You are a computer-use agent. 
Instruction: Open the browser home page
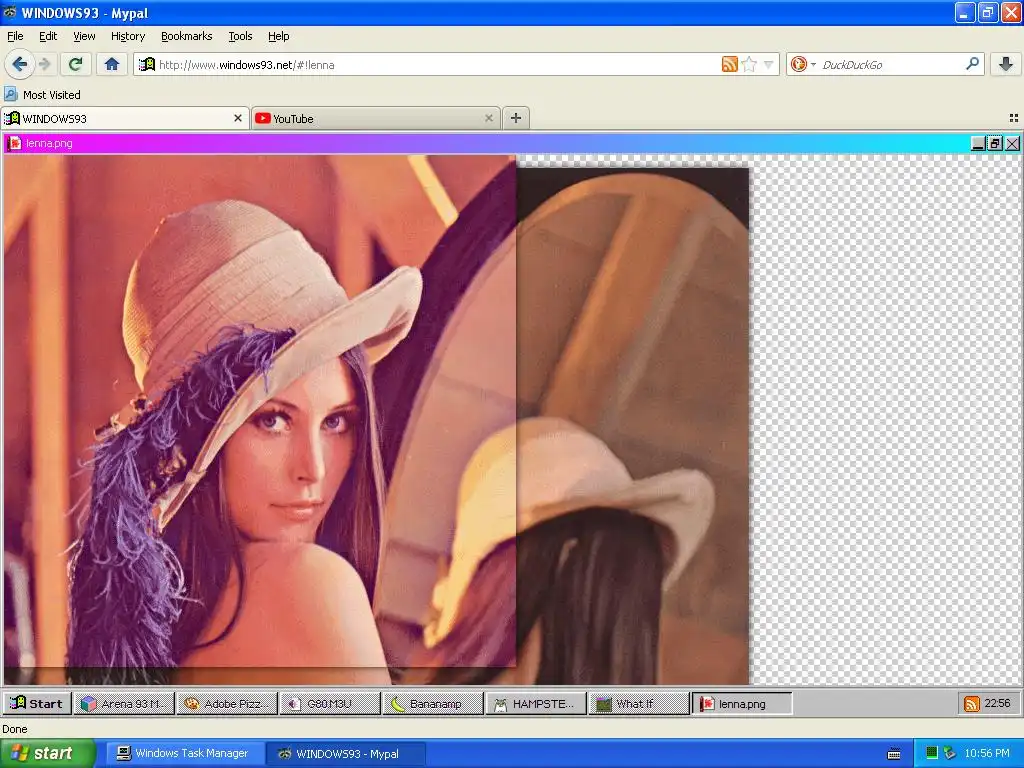click(x=112, y=64)
